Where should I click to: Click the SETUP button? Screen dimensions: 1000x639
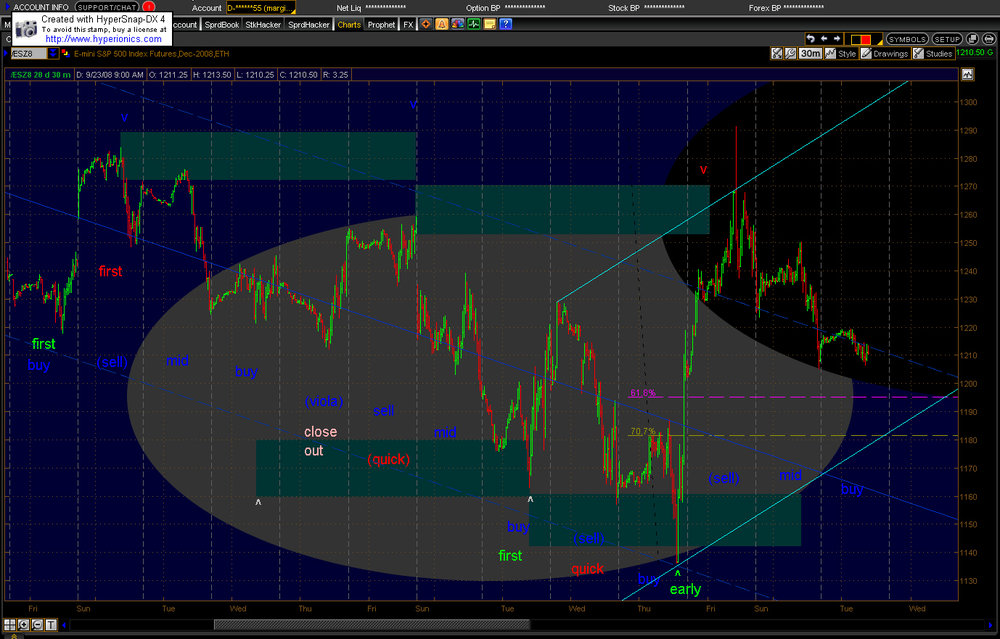(x=947, y=40)
